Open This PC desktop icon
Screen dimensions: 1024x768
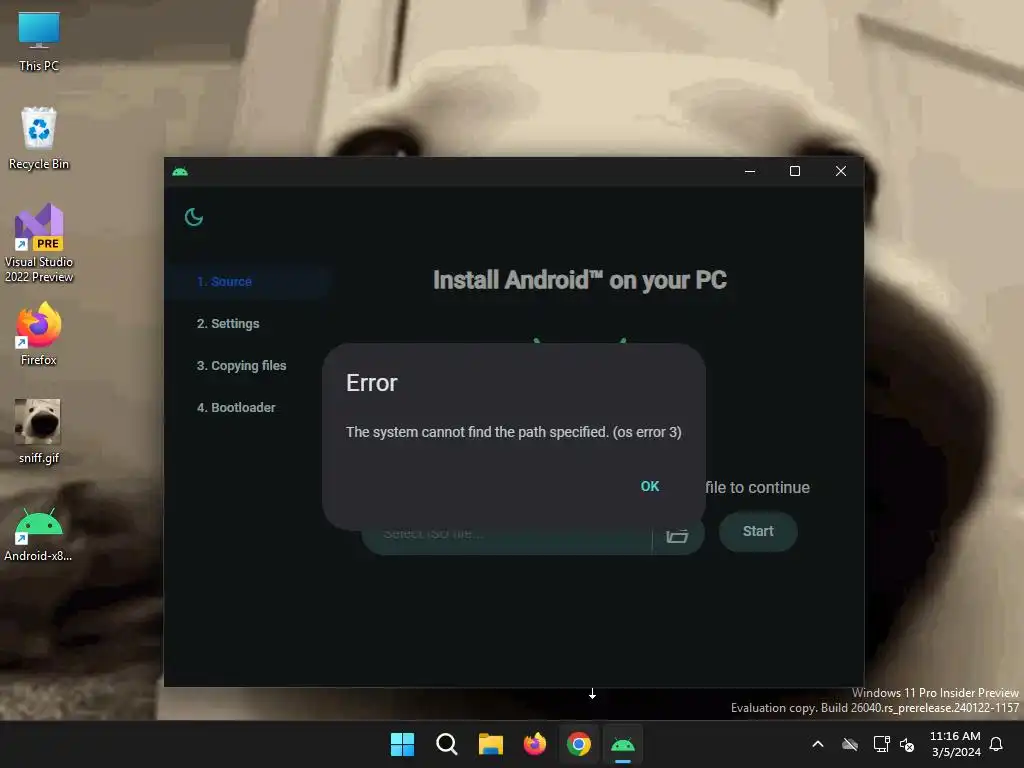[39, 41]
